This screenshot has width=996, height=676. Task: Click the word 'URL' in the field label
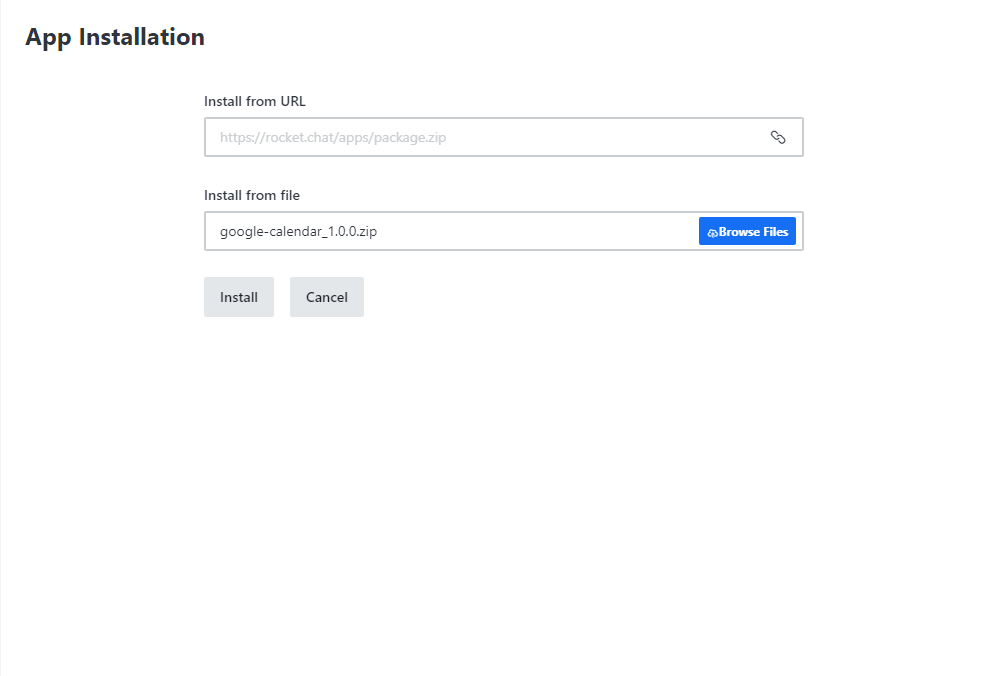(293, 101)
